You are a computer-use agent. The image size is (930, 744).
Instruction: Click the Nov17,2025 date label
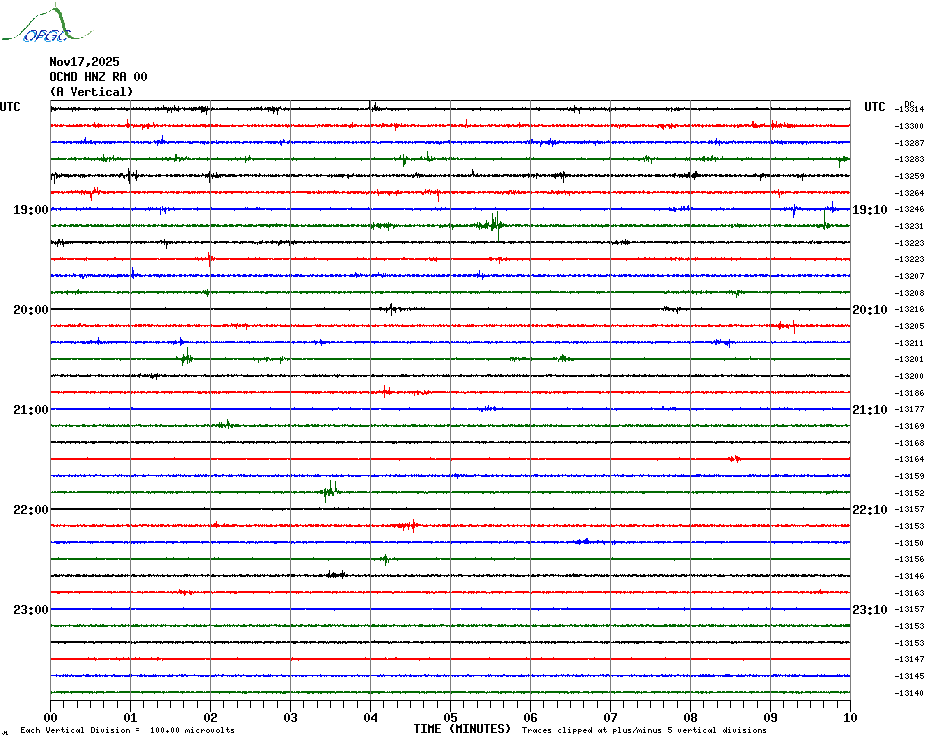pyautogui.click(x=84, y=62)
